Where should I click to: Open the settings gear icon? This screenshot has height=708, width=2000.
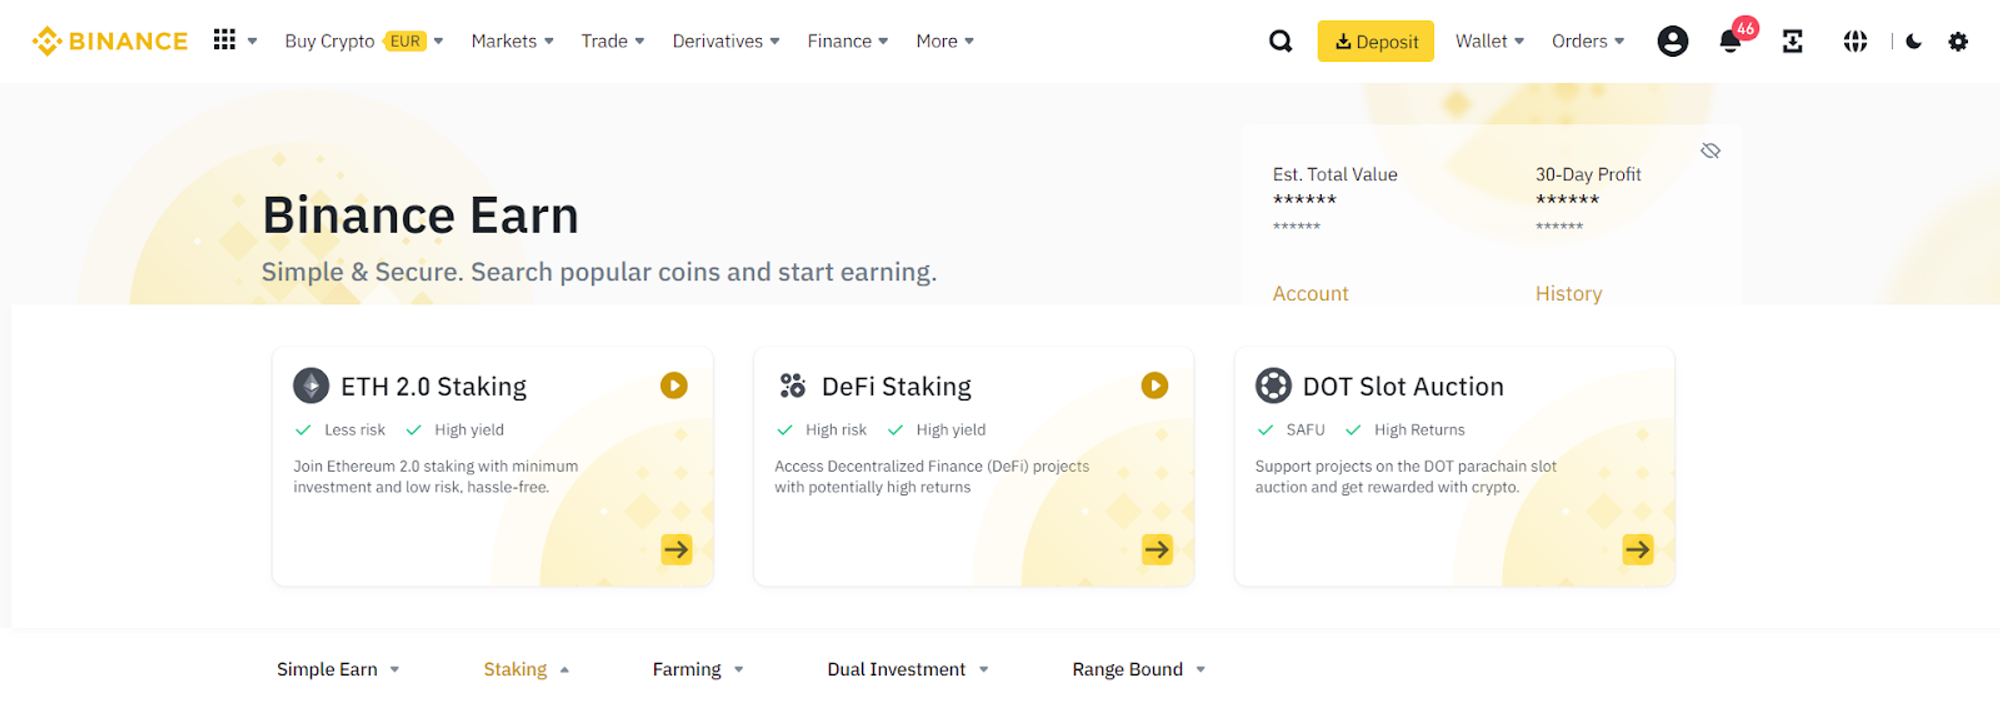pyautogui.click(x=1958, y=41)
